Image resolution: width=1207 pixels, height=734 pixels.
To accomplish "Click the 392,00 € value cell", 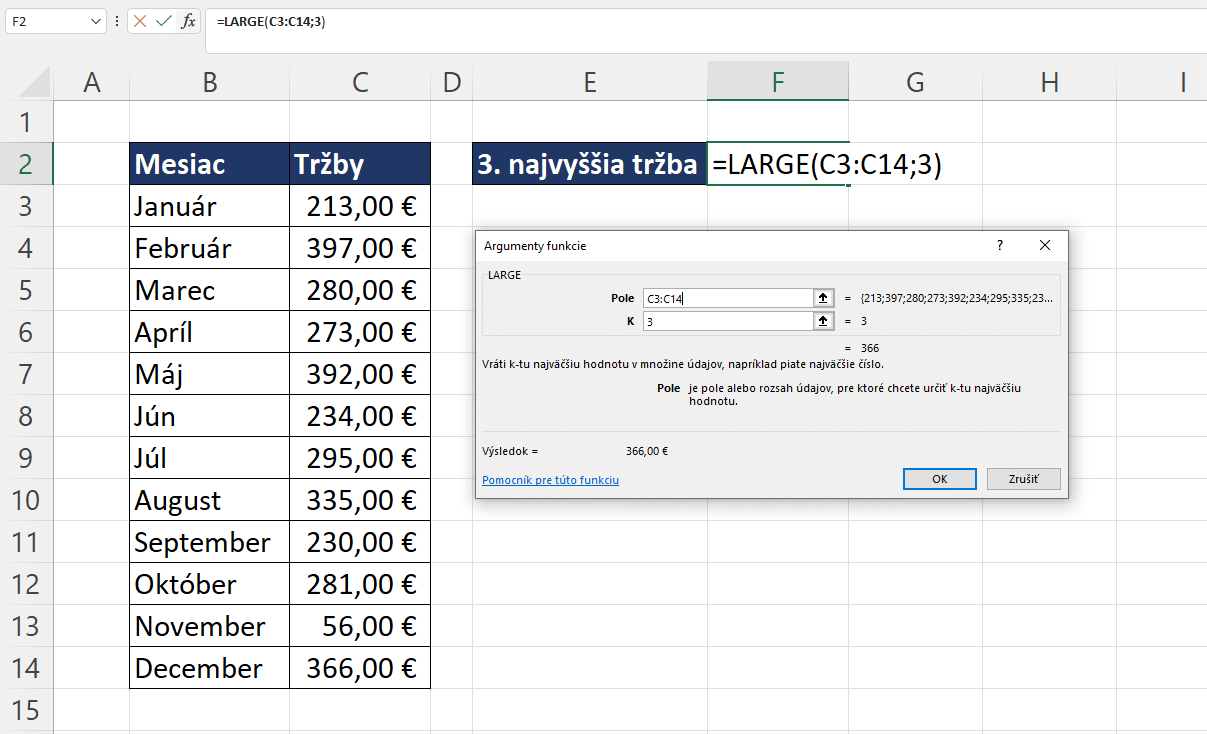I will pos(360,374).
